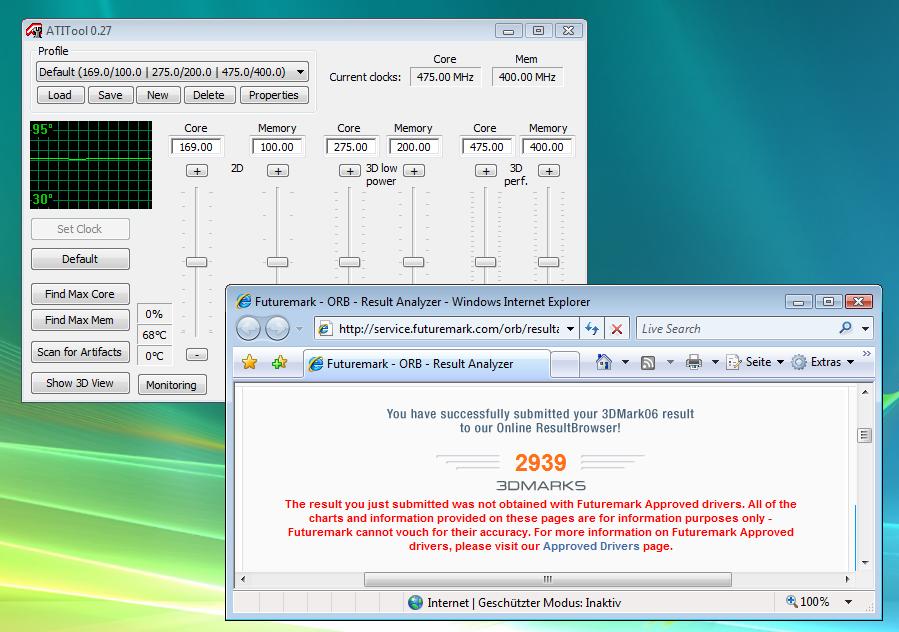Open search provider options dropdown

click(x=865, y=329)
